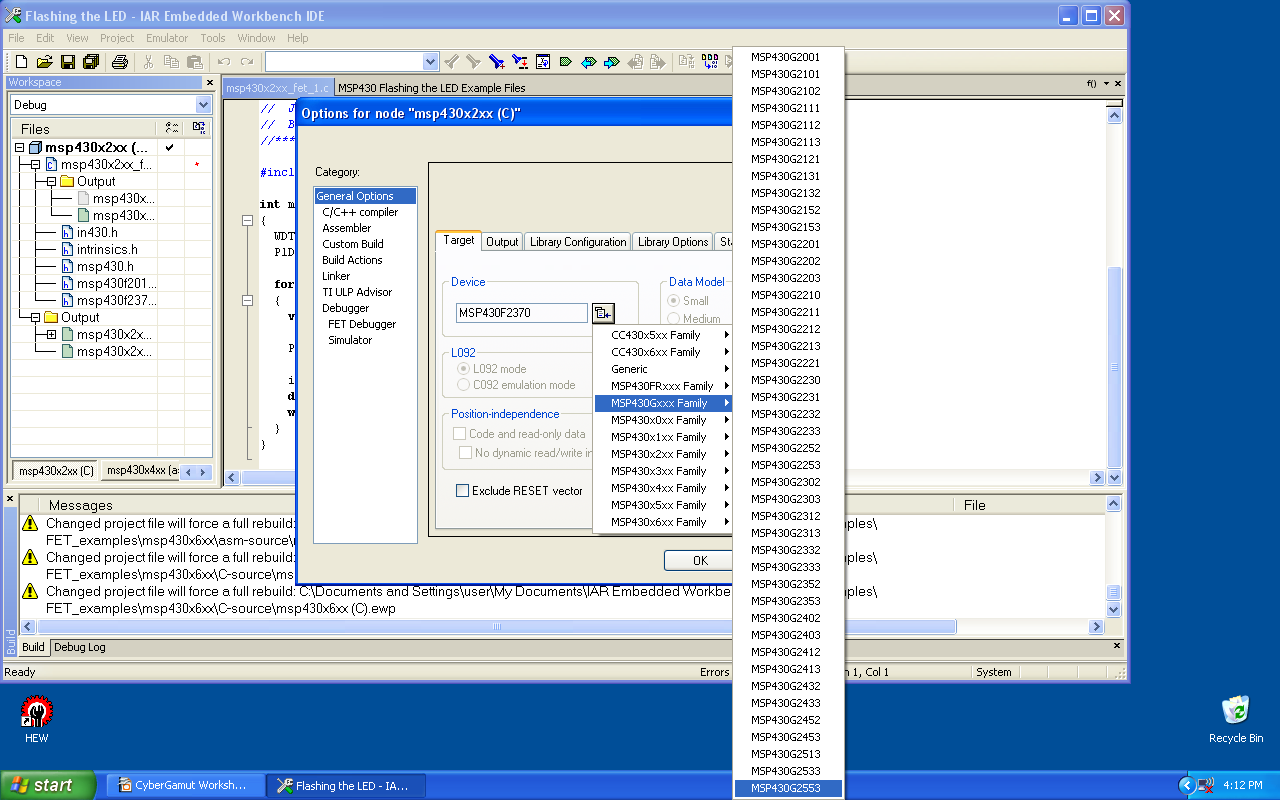Screen dimensions: 1280x800
Task: Select the C092 emulation mode radio button
Action: click(x=463, y=385)
